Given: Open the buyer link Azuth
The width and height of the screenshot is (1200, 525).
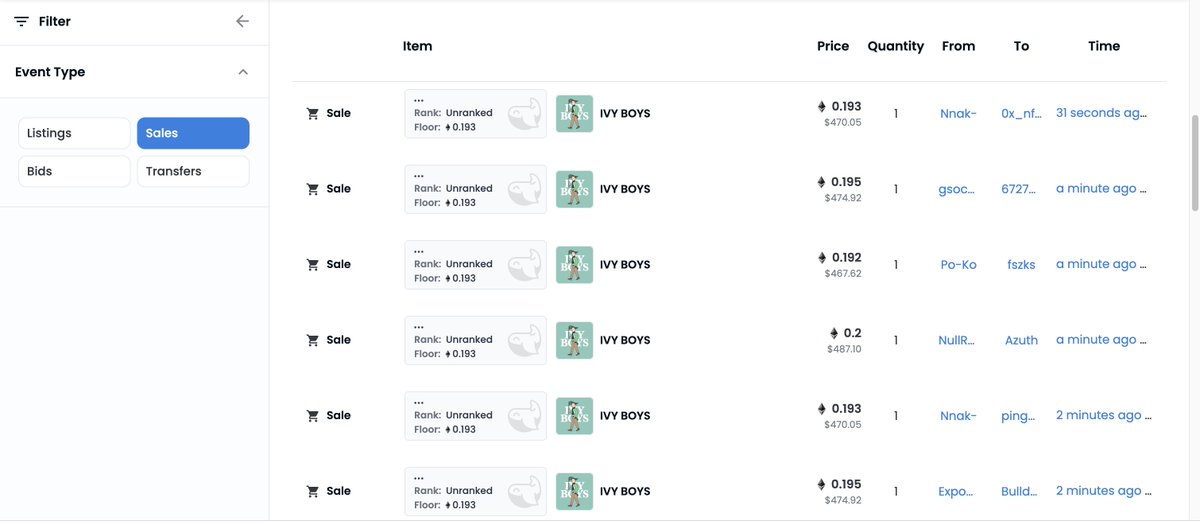Looking at the screenshot, I should click(x=1021, y=340).
